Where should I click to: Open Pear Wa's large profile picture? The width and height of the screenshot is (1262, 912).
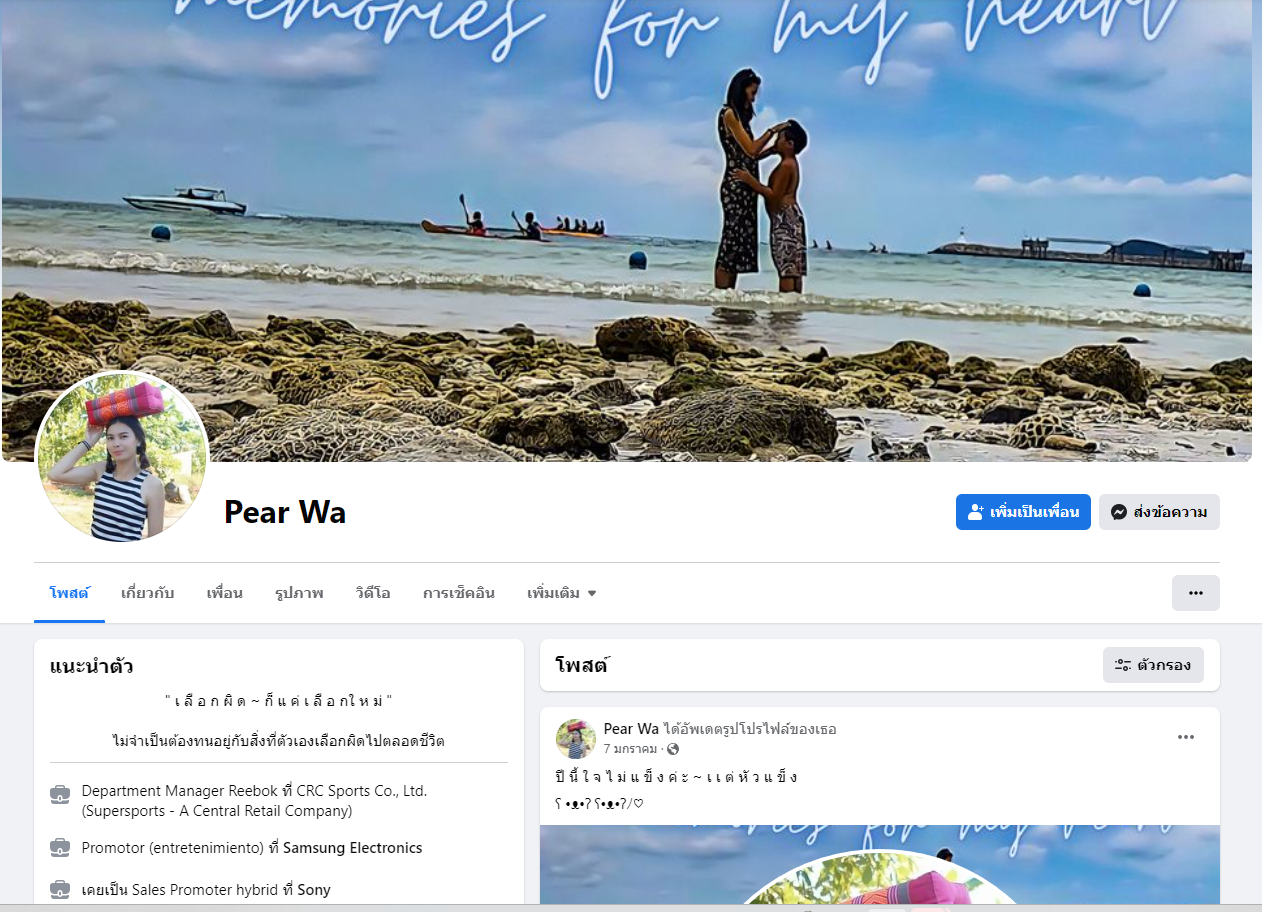122,457
